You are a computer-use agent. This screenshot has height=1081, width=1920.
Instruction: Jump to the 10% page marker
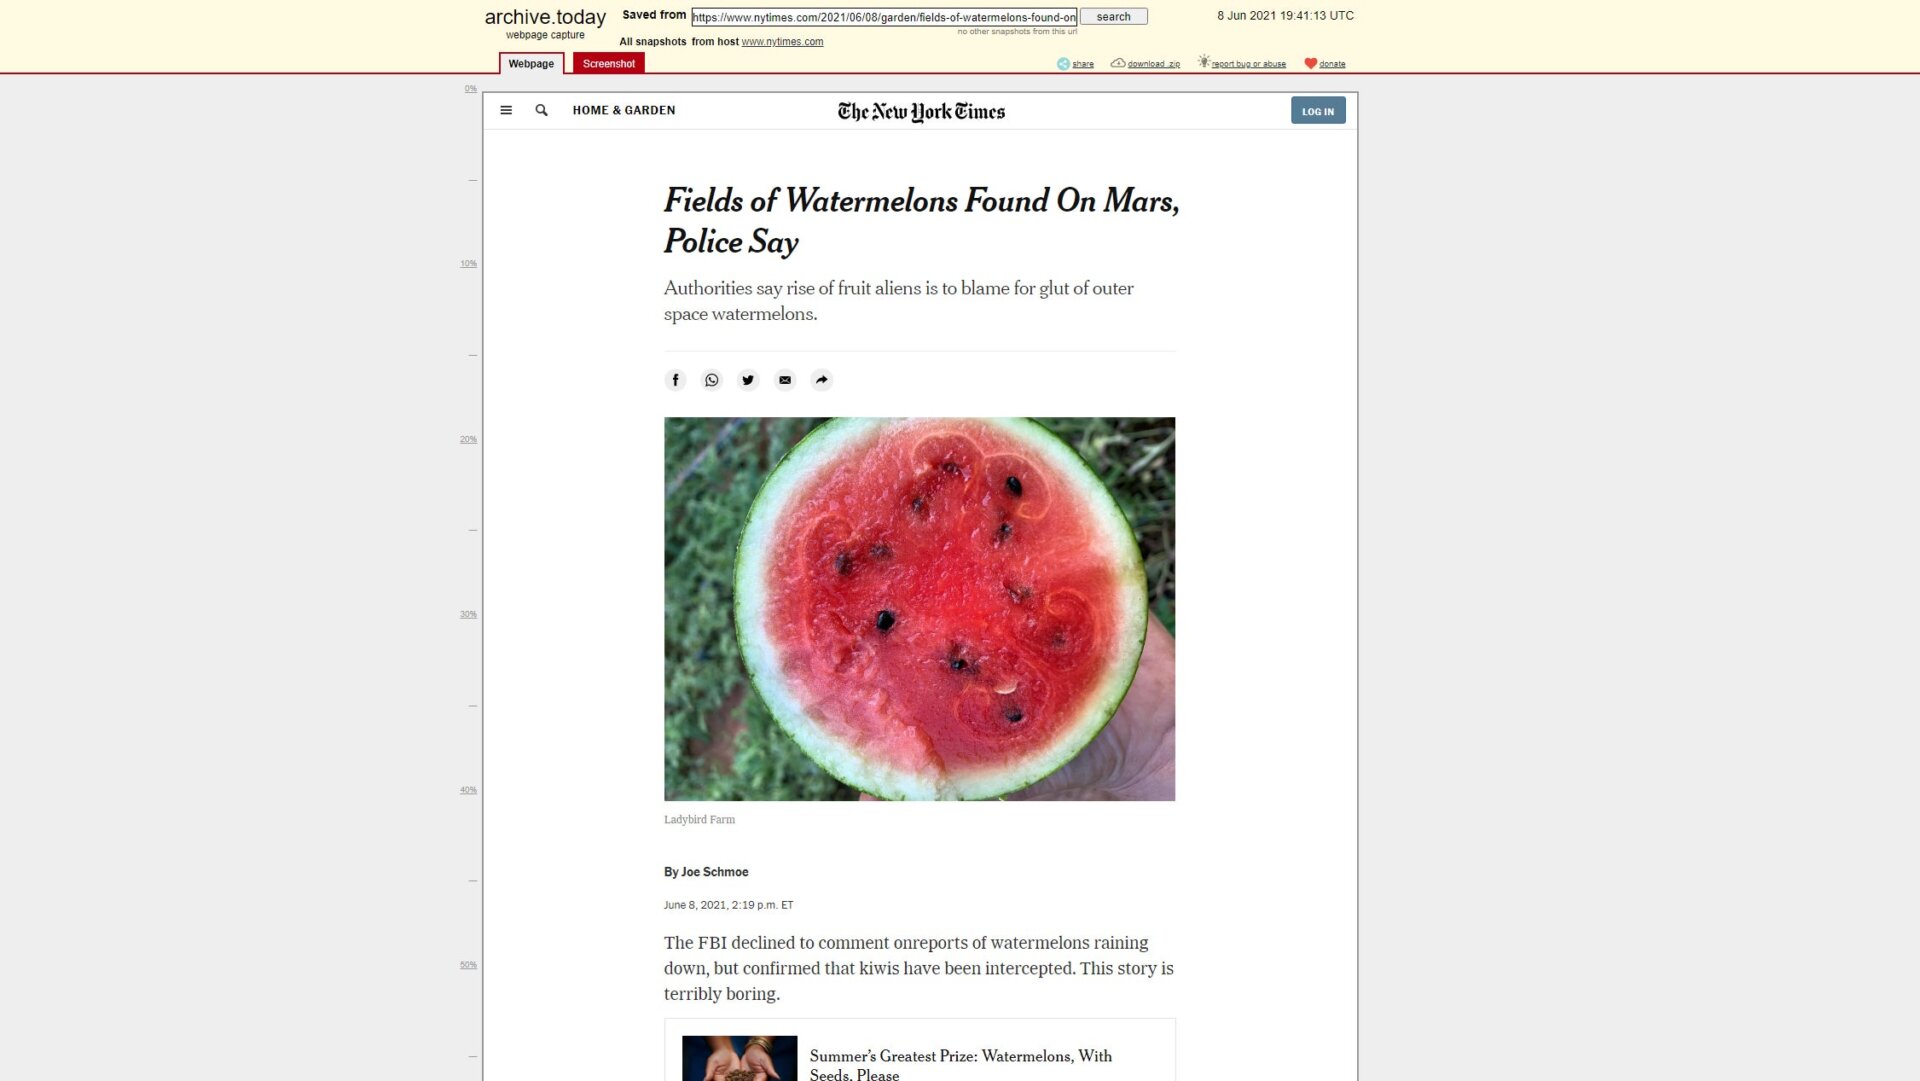tap(468, 264)
